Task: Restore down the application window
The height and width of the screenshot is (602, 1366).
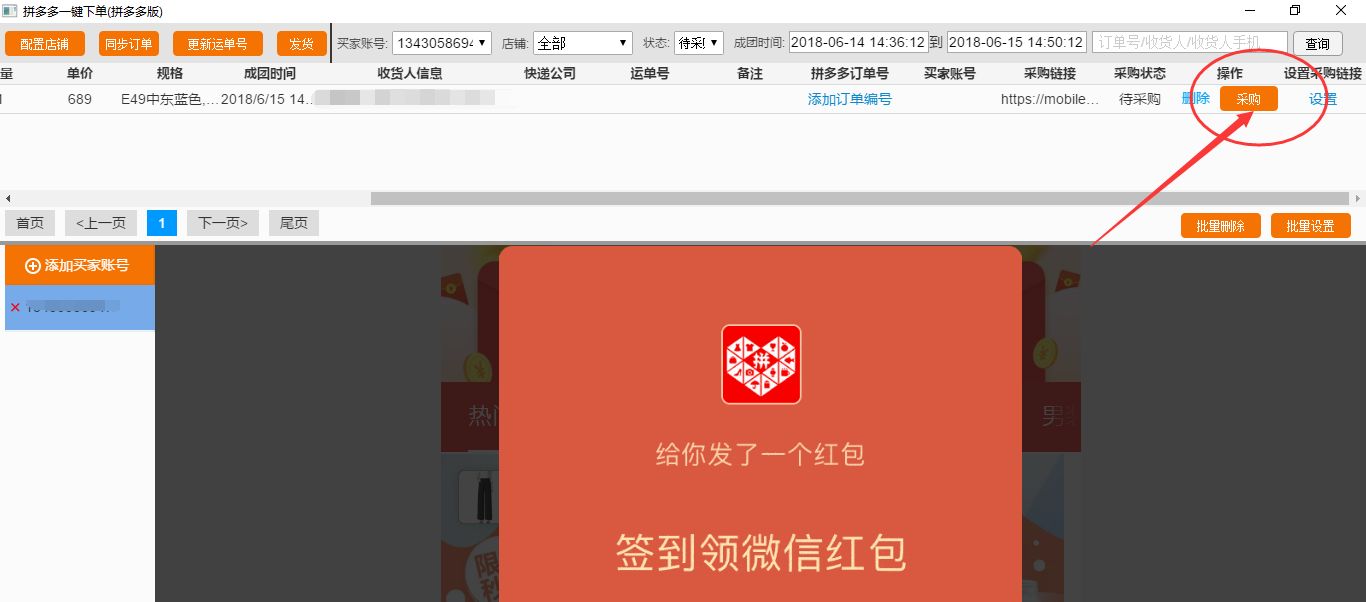Action: point(1295,11)
